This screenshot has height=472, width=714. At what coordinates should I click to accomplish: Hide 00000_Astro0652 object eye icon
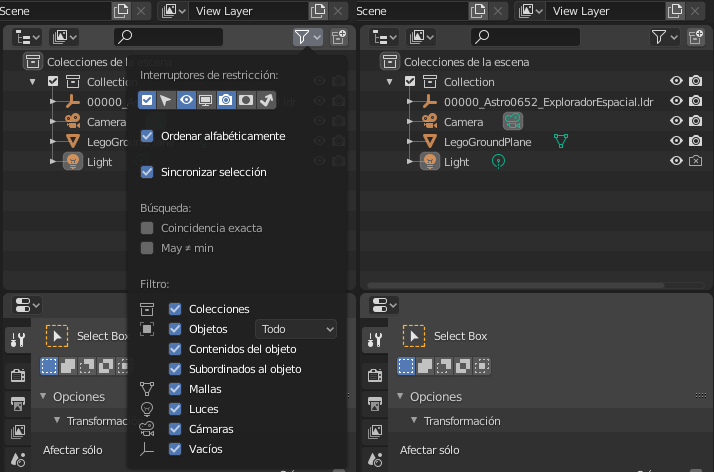point(676,101)
